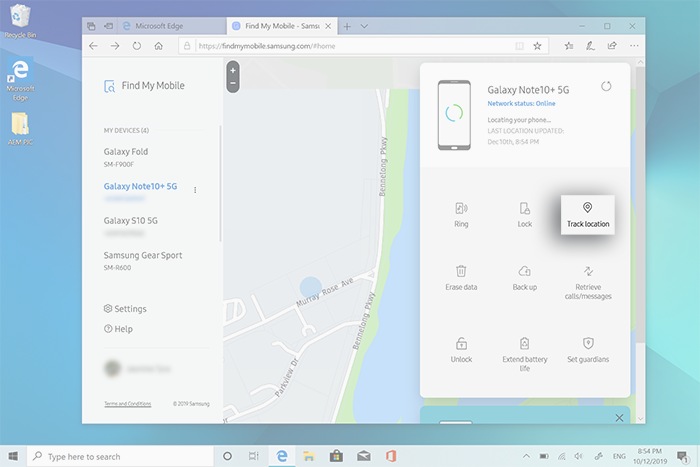Go forward in Edge browser

[x=115, y=46]
